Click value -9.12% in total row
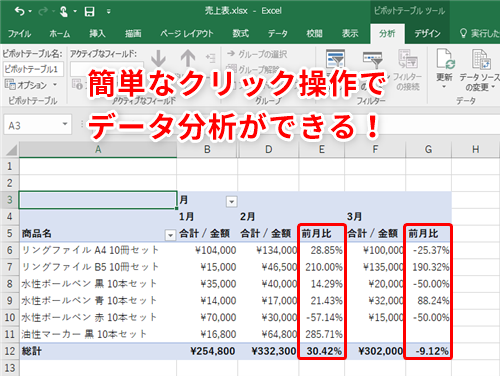This screenshot has height=376, width=500. coord(432,351)
